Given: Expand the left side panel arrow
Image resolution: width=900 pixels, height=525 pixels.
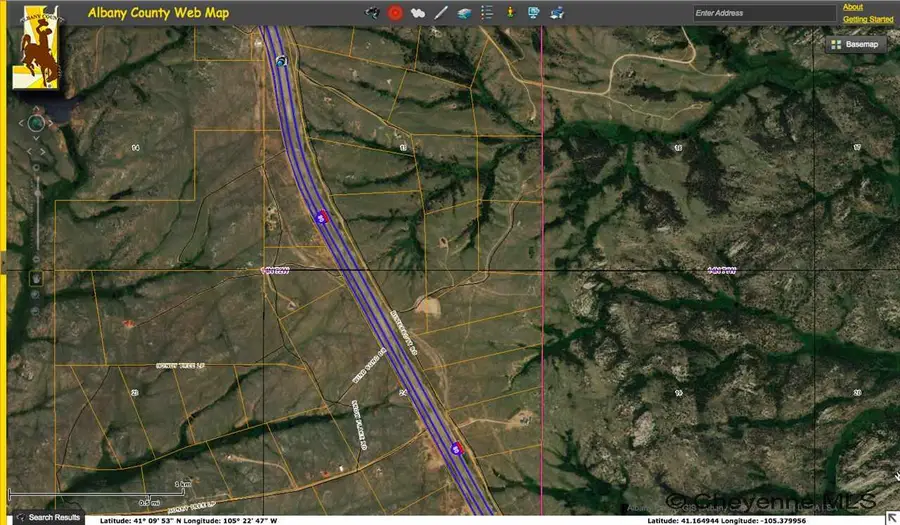Looking at the screenshot, I should tap(3, 263).
